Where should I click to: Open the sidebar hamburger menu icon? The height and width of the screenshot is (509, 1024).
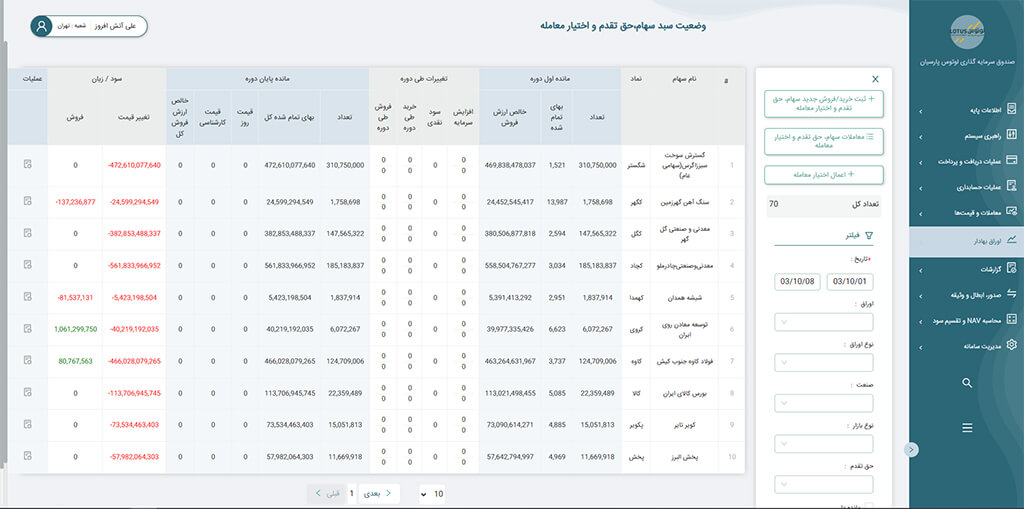tap(966, 428)
